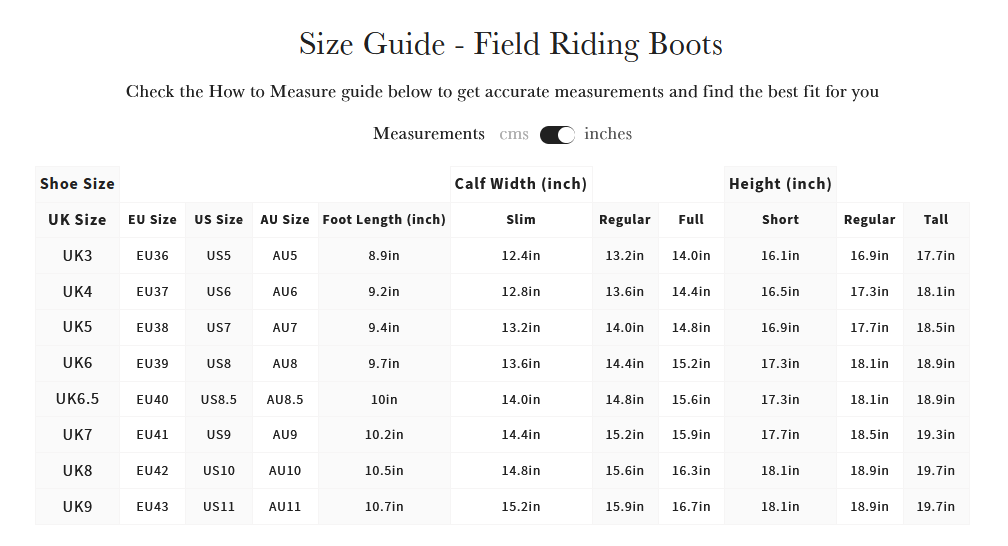The image size is (1008, 546).
Task: Click the 'Calf Width (inch)' header
Action: 521,184
